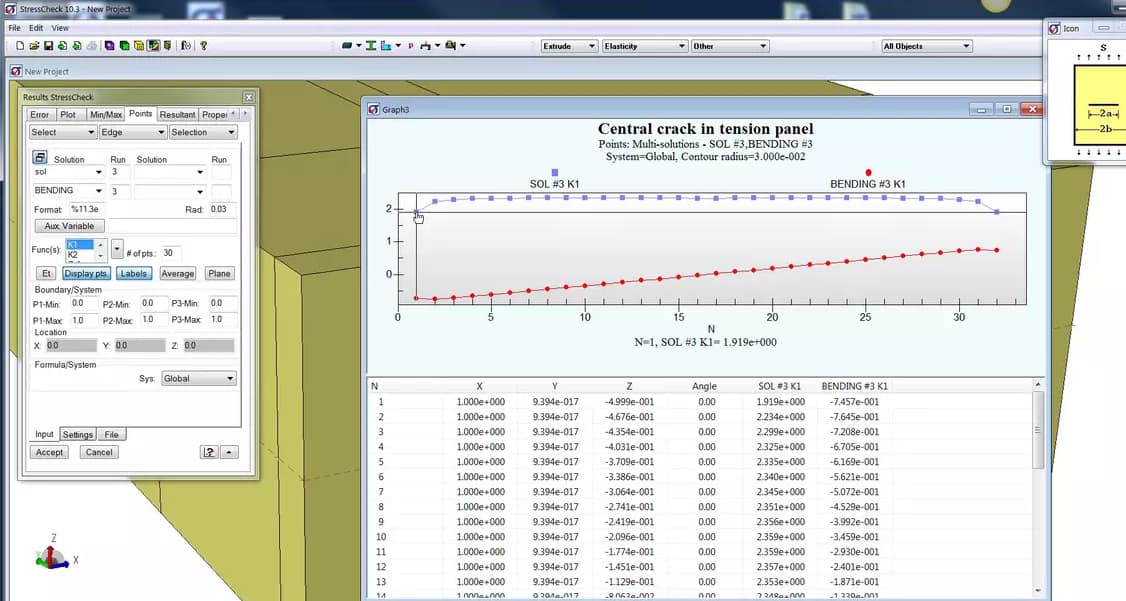The image size is (1126, 601).
Task: Click the grayed-out print toolbar icon
Action: coord(92,46)
